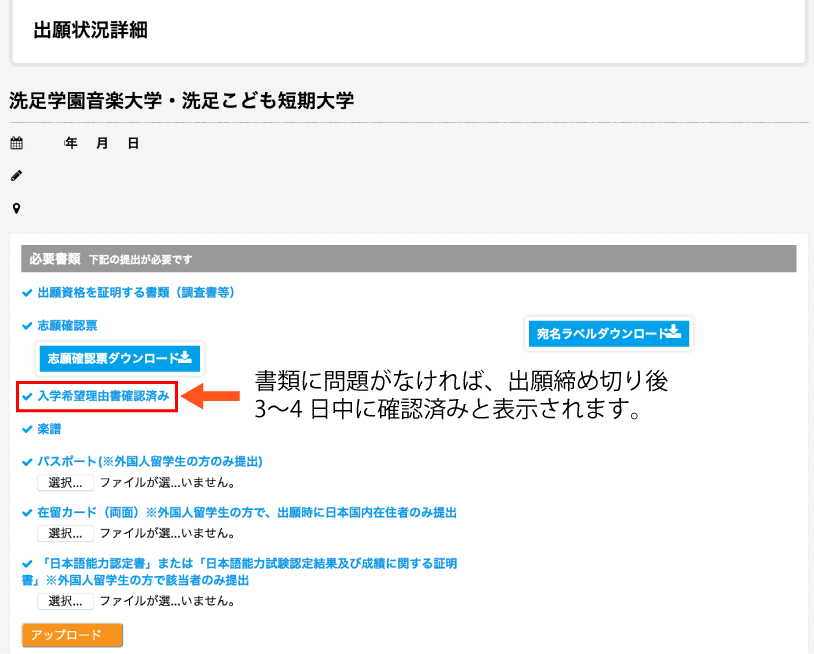
Task: Click checkmark icon beside 楽譜
Action: (x=28, y=429)
